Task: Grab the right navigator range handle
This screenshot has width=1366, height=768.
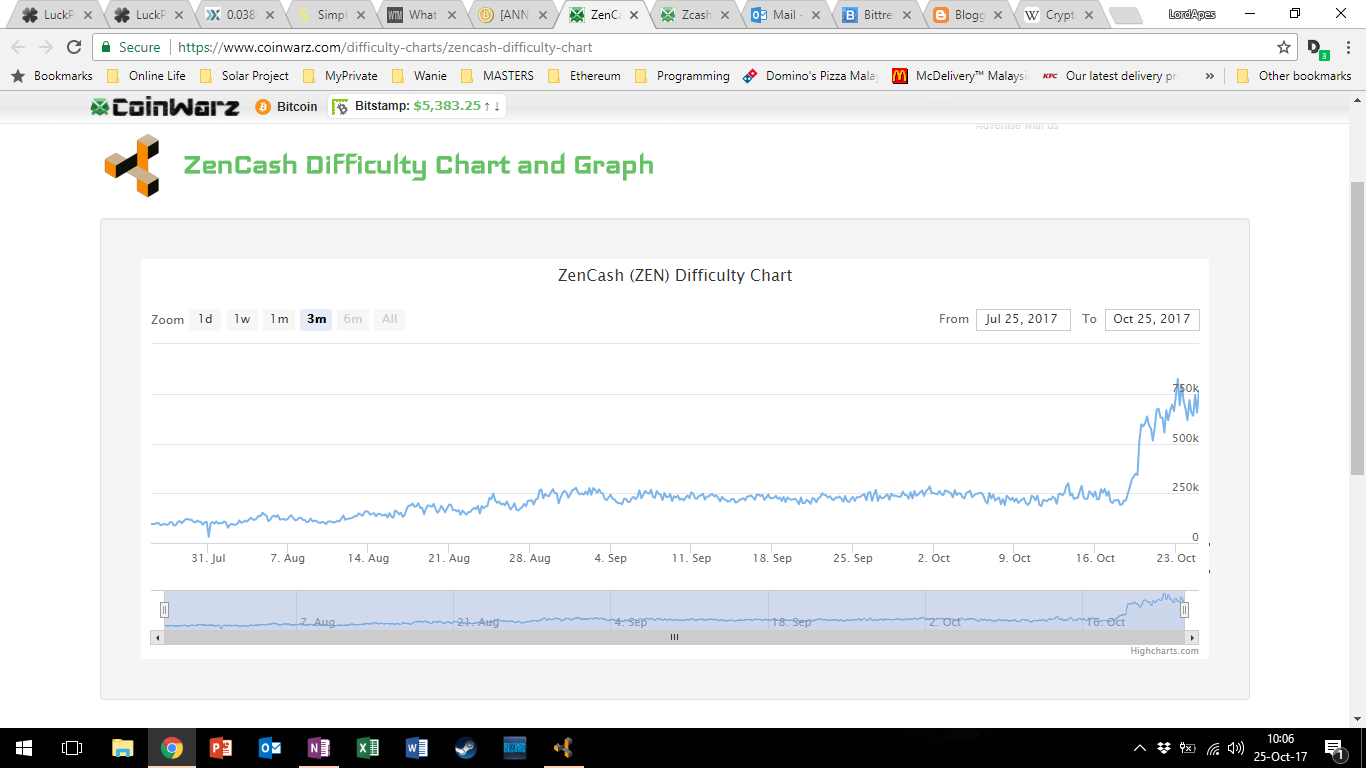Action: point(1184,609)
